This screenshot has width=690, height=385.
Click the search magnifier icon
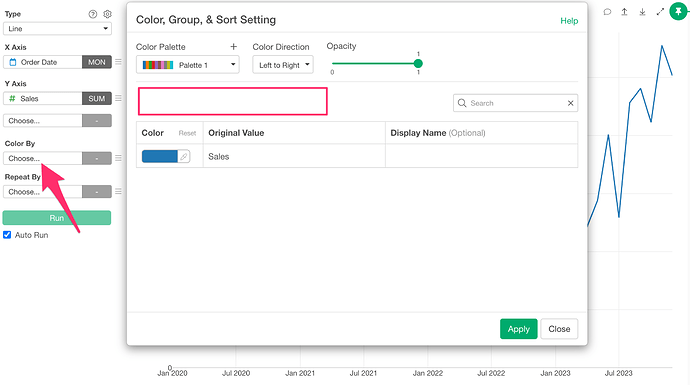tap(462, 103)
